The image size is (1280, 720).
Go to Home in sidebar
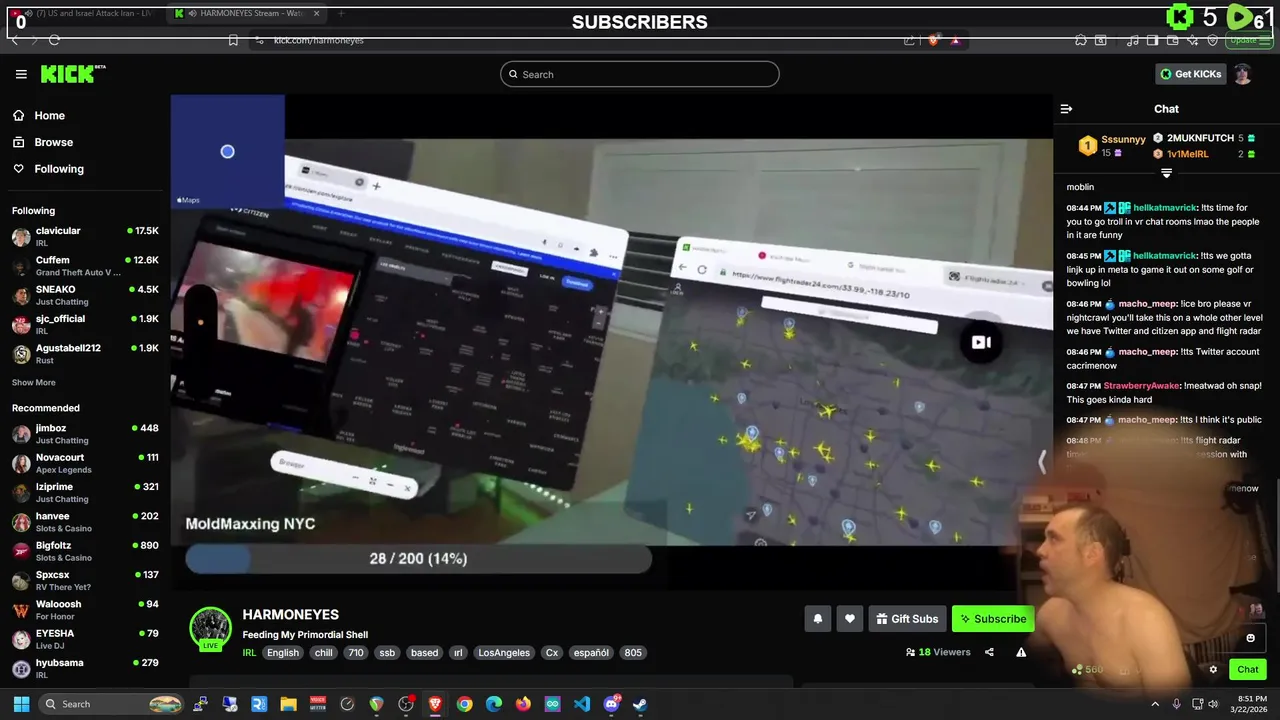coord(49,115)
